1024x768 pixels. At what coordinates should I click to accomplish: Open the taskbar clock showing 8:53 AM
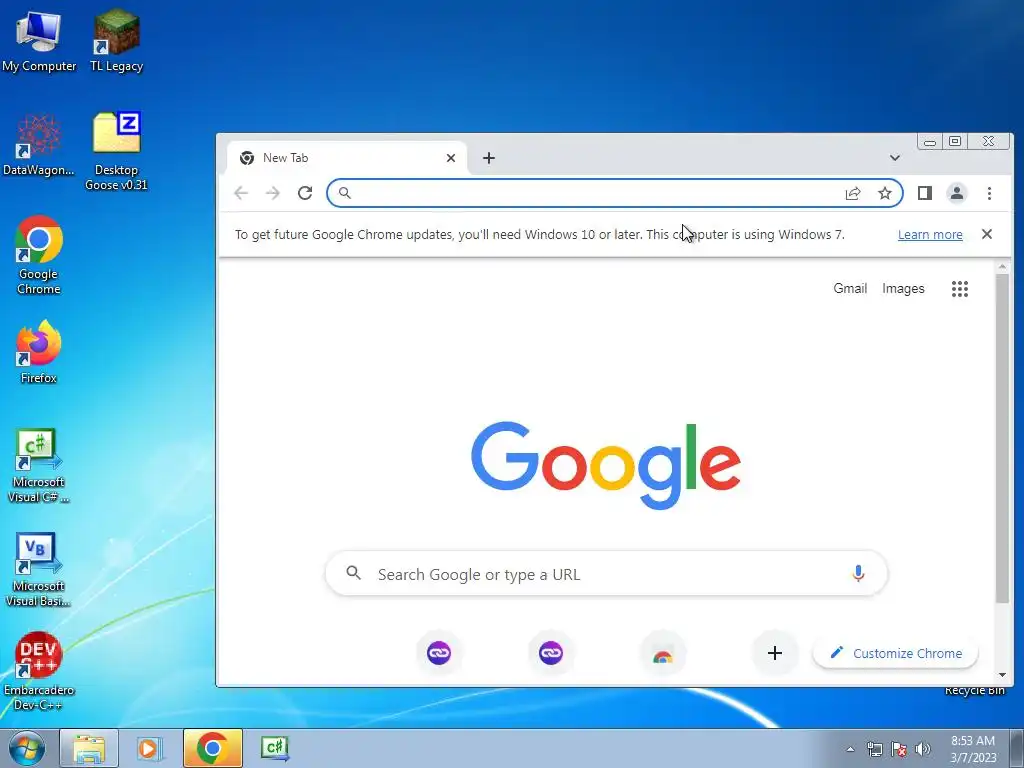(973, 749)
